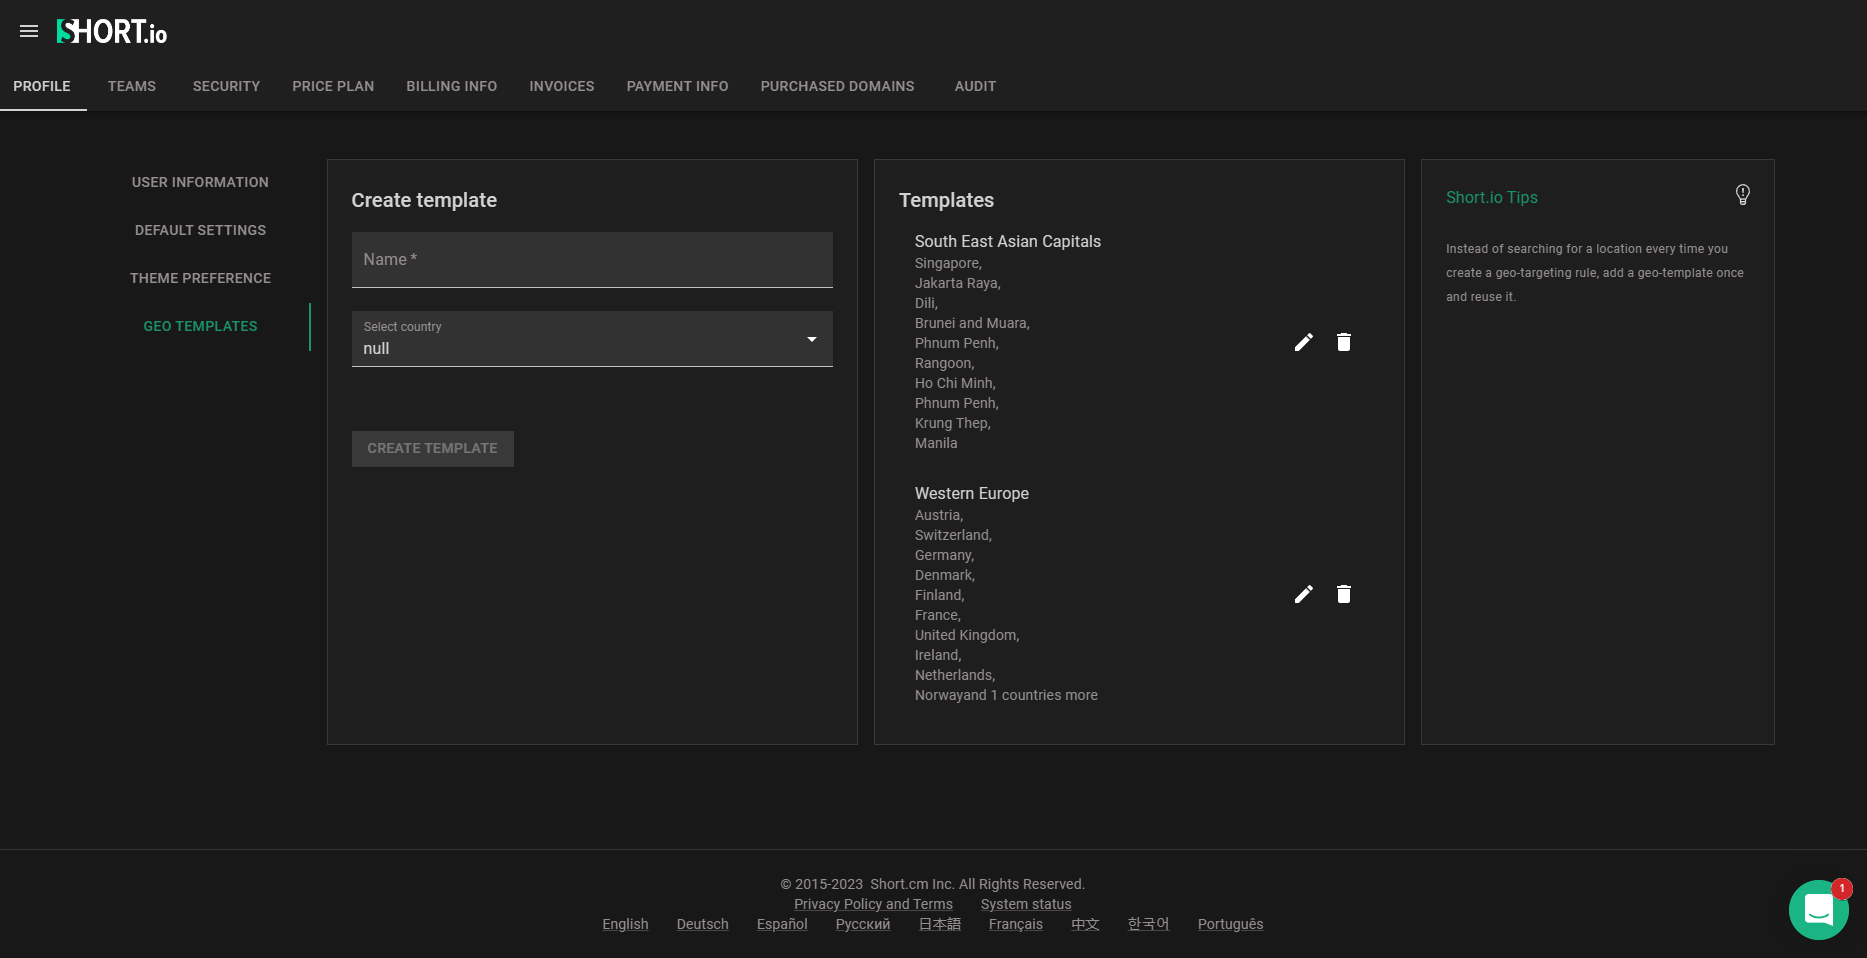Image resolution: width=1867 pixels, height=958 pixels.
Task: Switch language to 日本語
Action: tap(940, 924)
